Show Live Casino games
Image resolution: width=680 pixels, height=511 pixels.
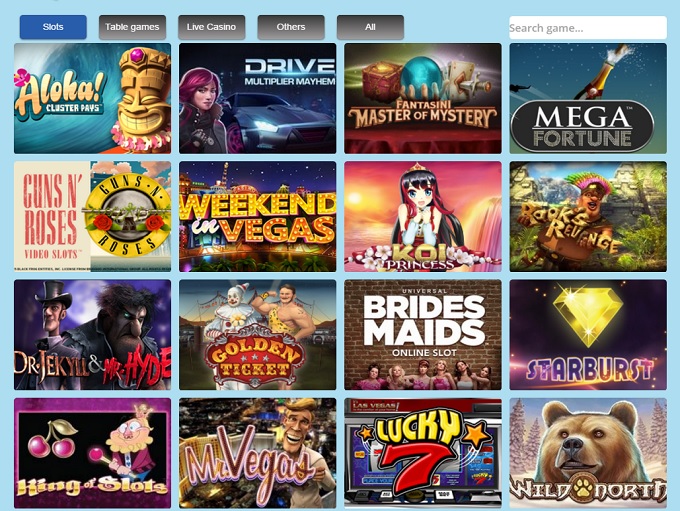point(212,27)
